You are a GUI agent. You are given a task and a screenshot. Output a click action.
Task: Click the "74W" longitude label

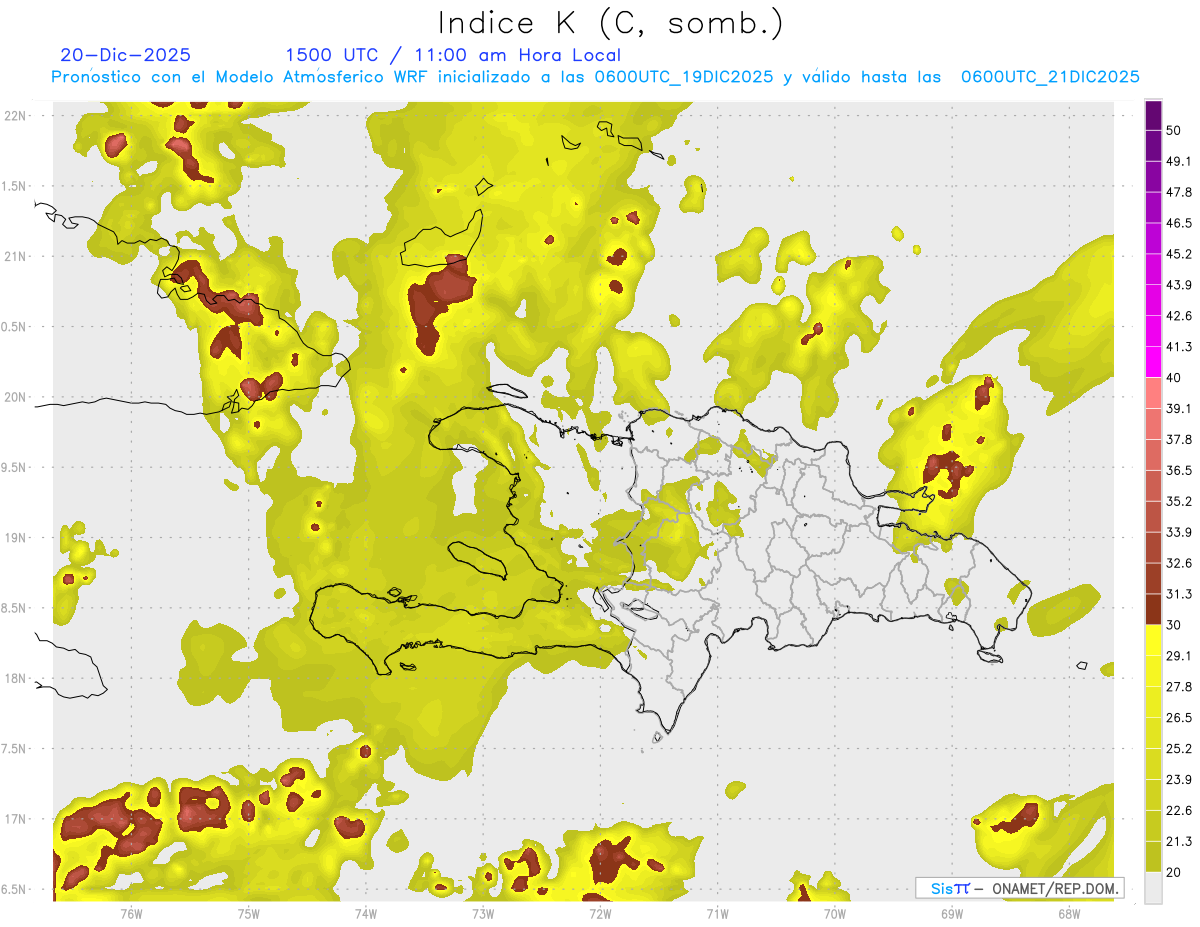365,913
